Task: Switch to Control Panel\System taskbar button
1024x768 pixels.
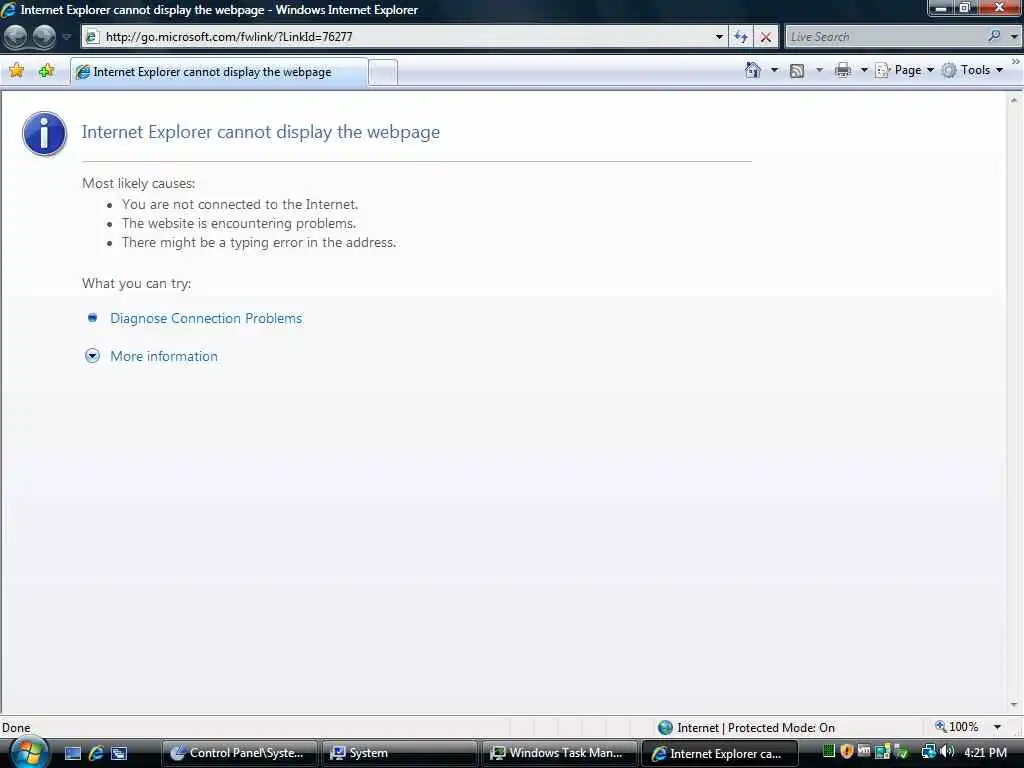Action: click(238, 753)
